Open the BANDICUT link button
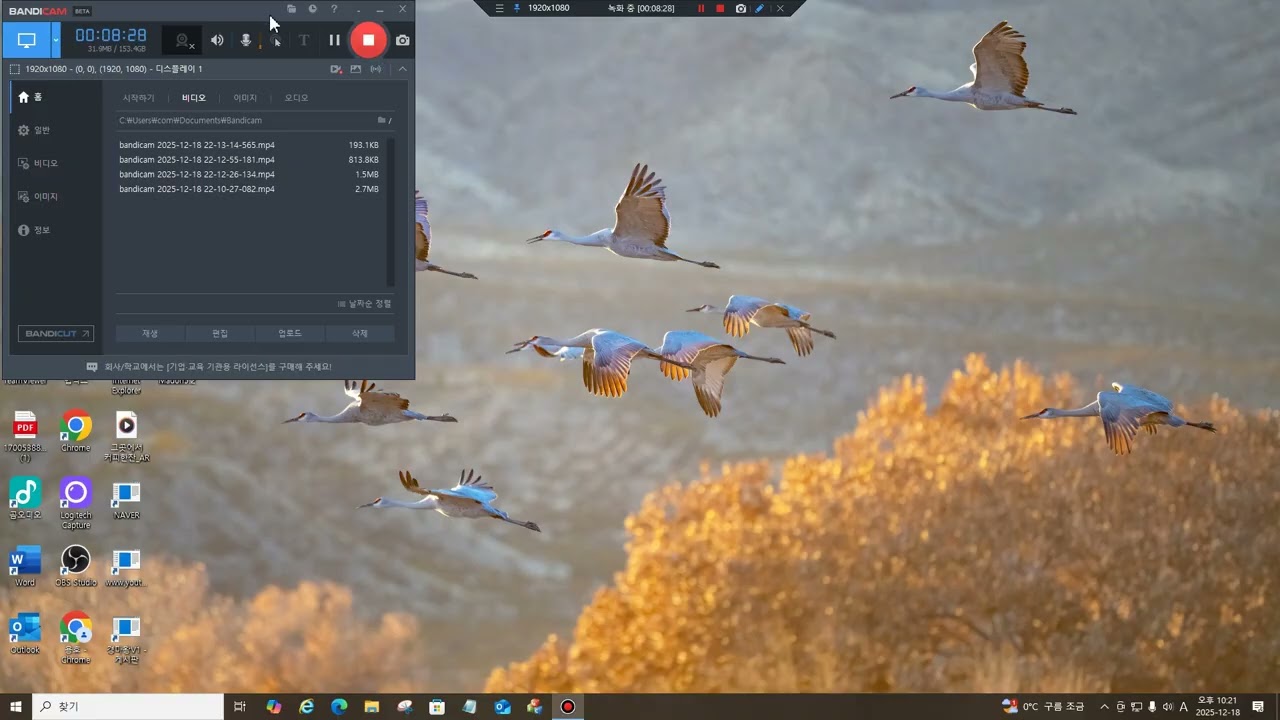The height and width of the screenshot is (720, 1280). (56, 334)
